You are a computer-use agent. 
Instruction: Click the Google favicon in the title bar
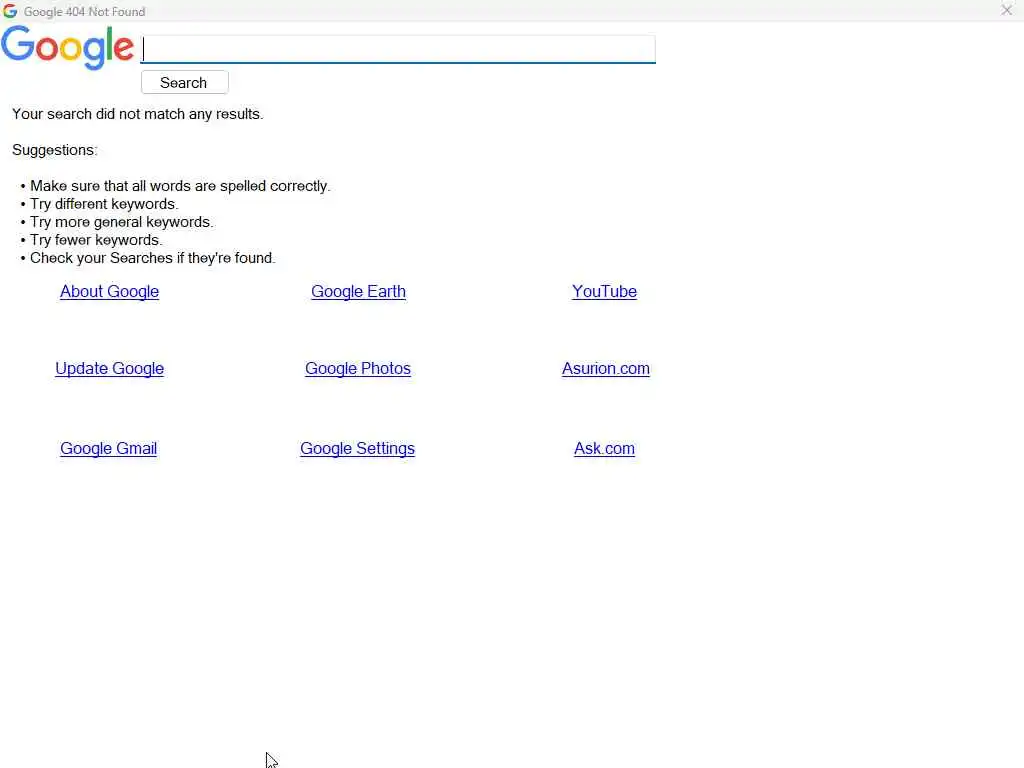coord(10,11)
